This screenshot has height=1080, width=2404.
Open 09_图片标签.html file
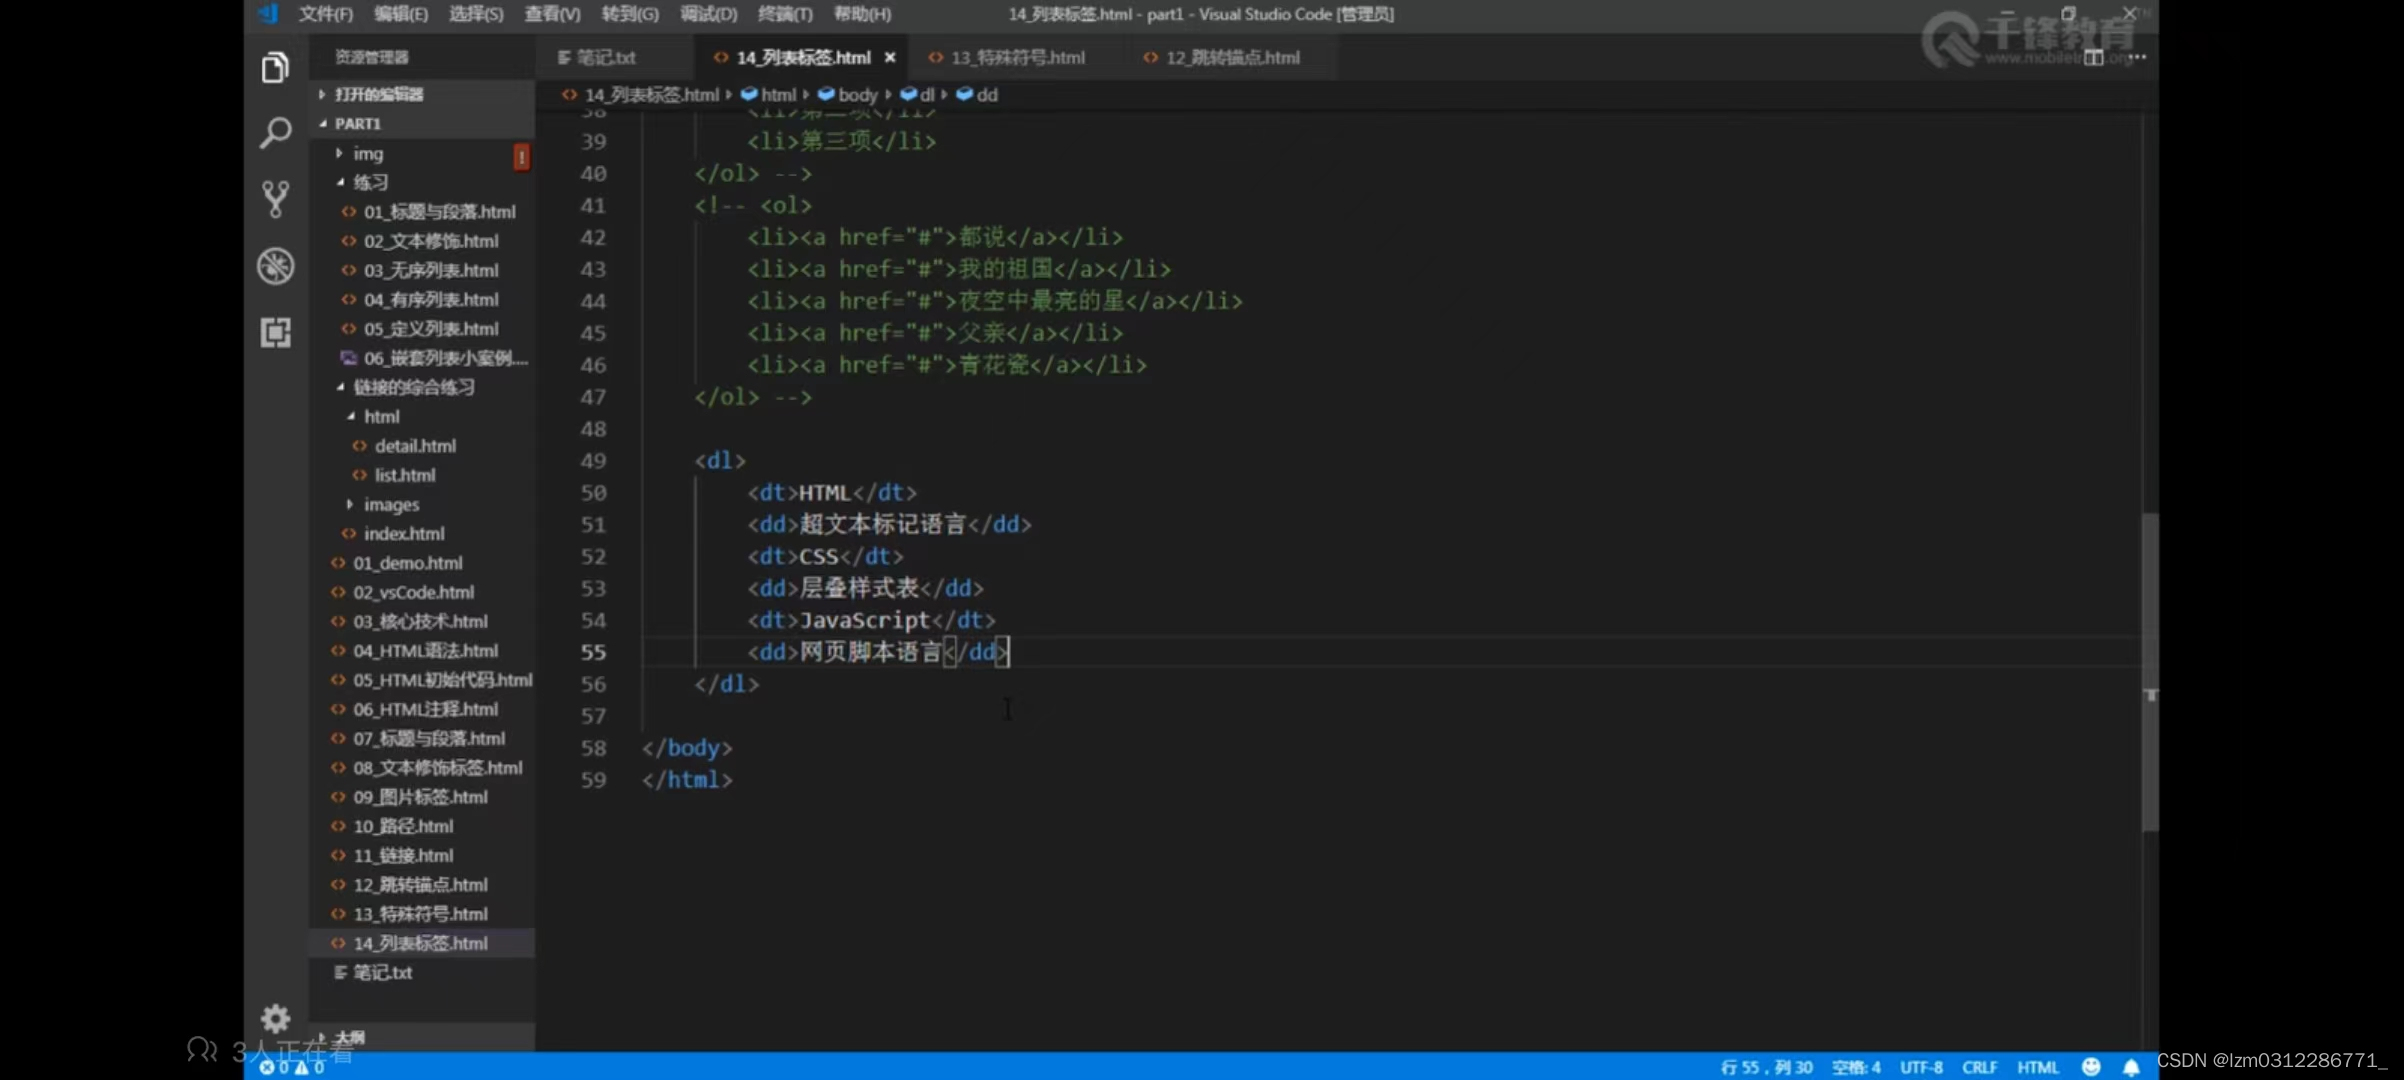(422, 797)
